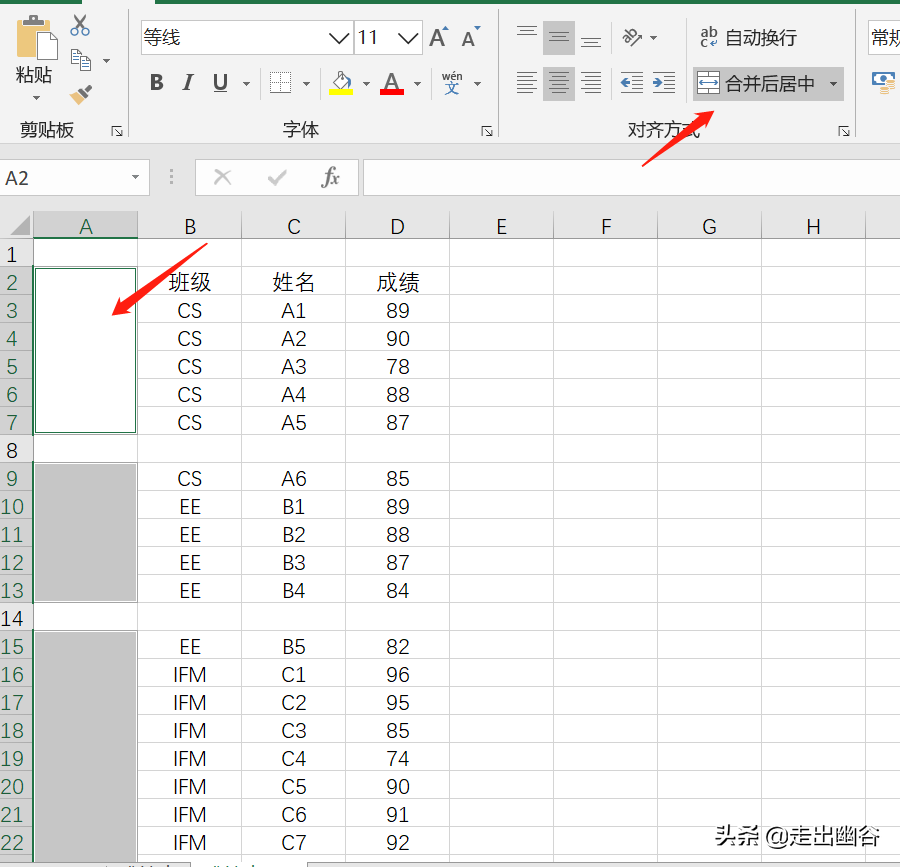Click the confirm checkmark formula button
Screen dimensions: 900x867
coord(277,177)
